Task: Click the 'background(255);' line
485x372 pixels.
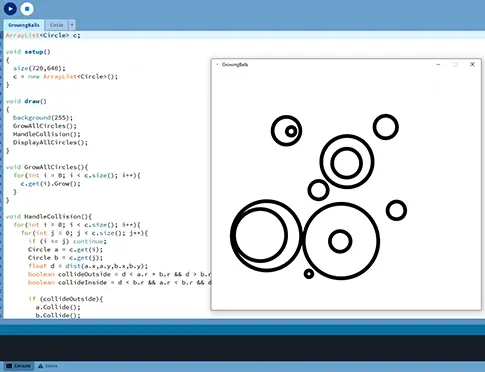Action: (43, 118)
